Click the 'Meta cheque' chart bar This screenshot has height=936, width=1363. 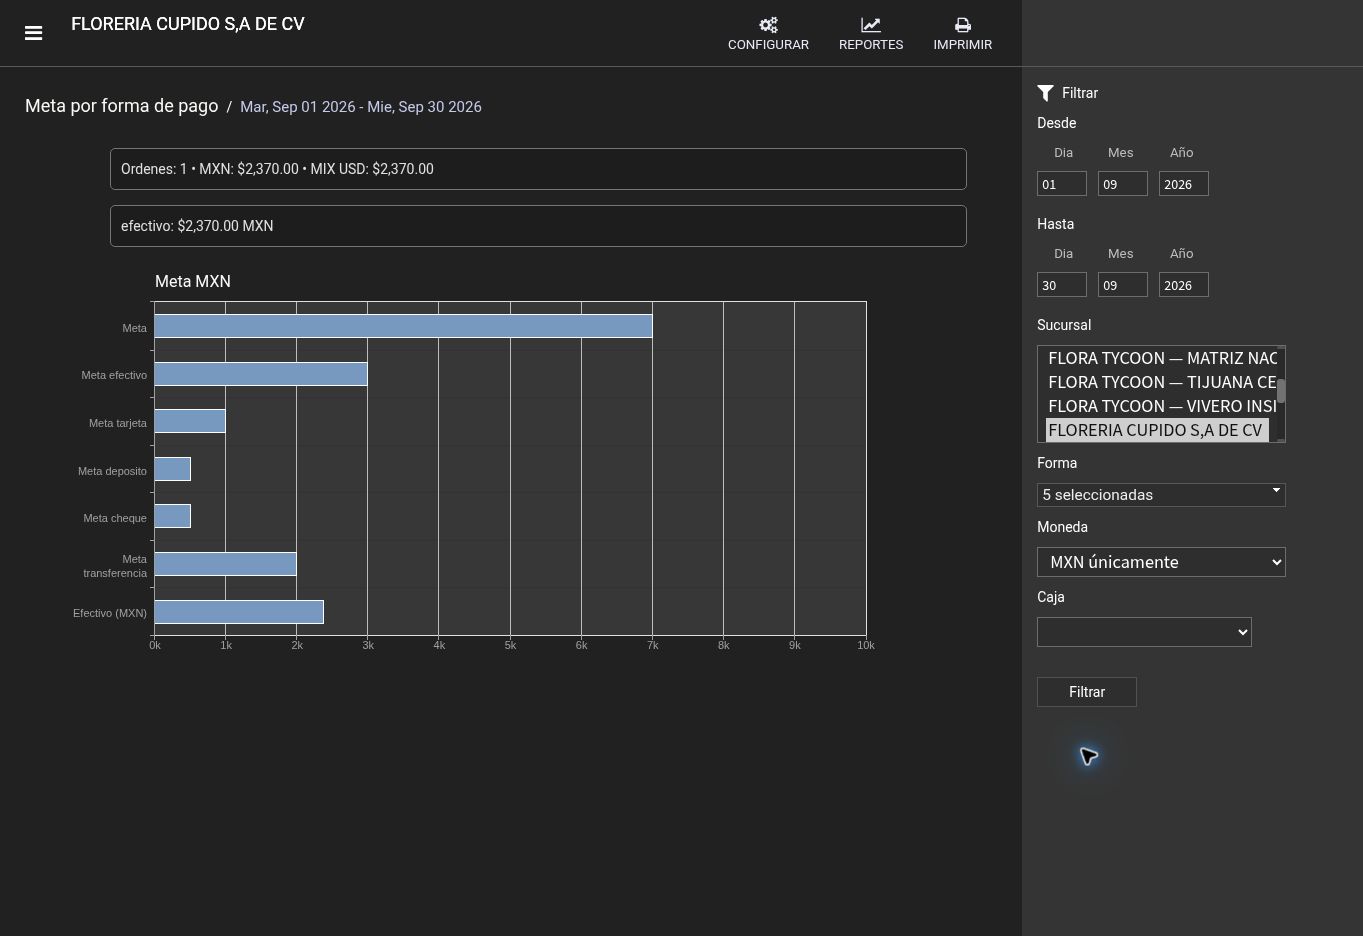(x=172, y=516)
